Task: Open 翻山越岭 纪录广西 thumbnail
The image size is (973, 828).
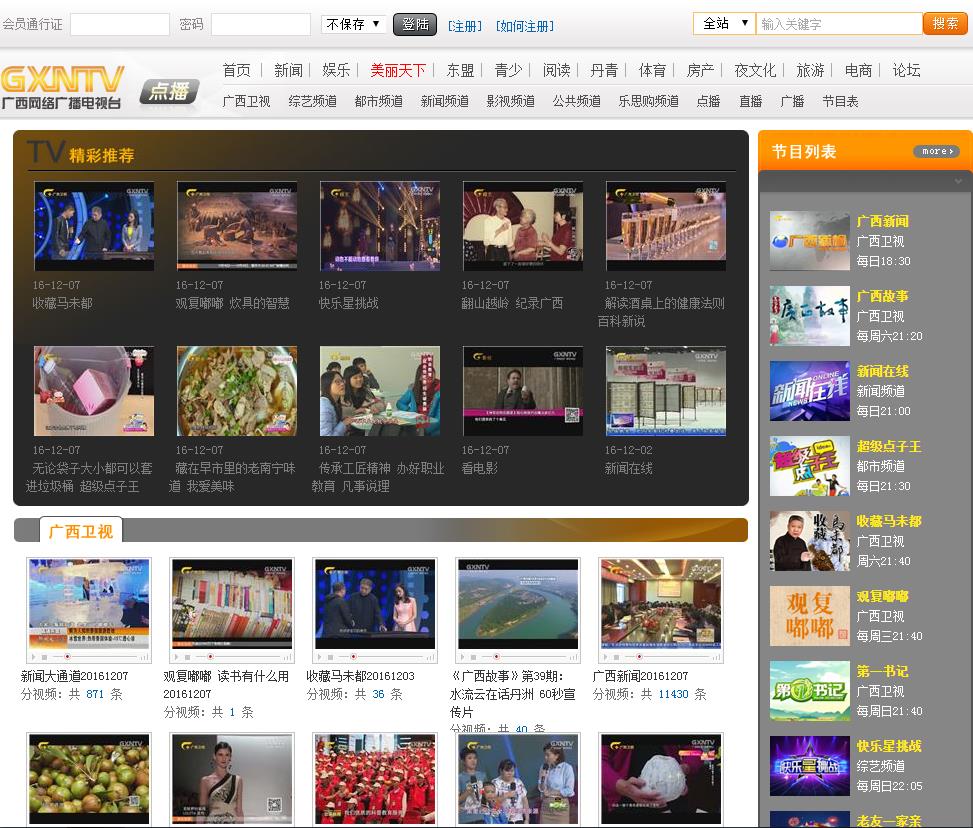Action: [523, 226]
